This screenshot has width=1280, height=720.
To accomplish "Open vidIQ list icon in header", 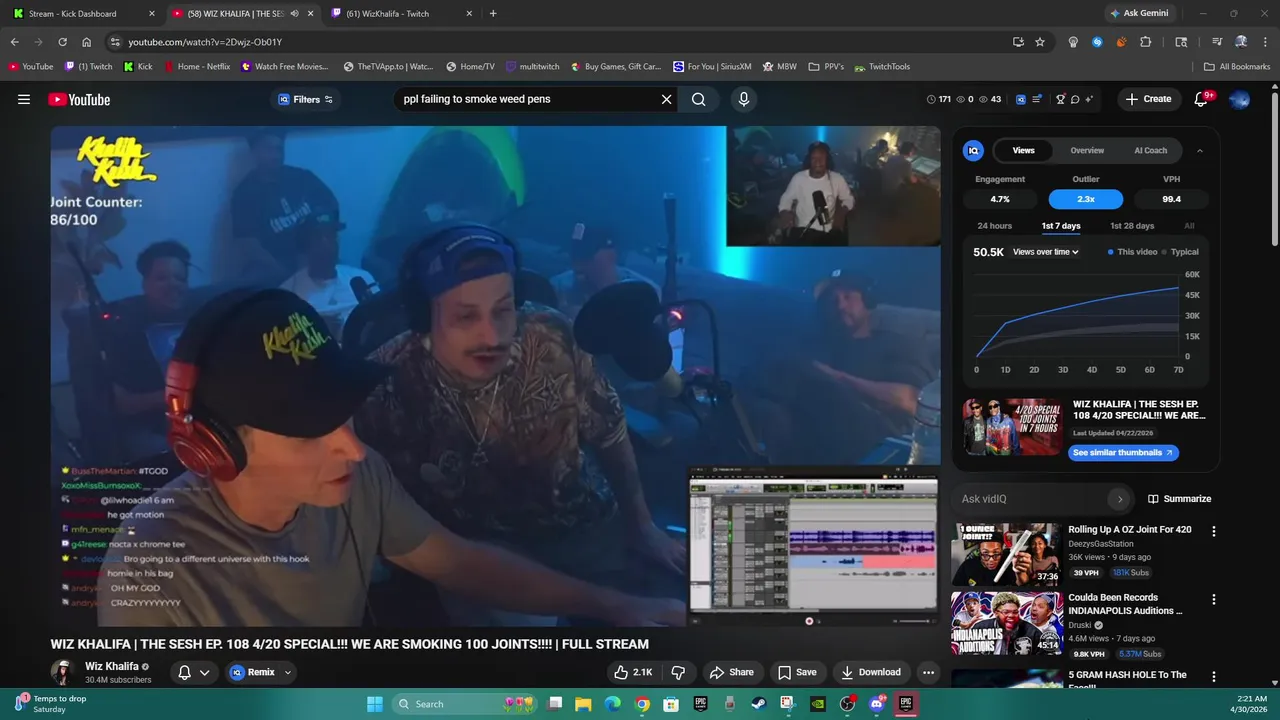I will point(1037,99).
